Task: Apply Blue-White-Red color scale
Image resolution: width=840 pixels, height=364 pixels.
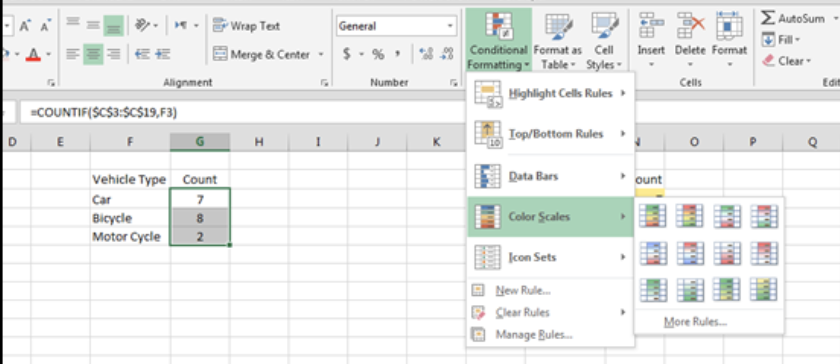Action: click(x=653, y=253)
